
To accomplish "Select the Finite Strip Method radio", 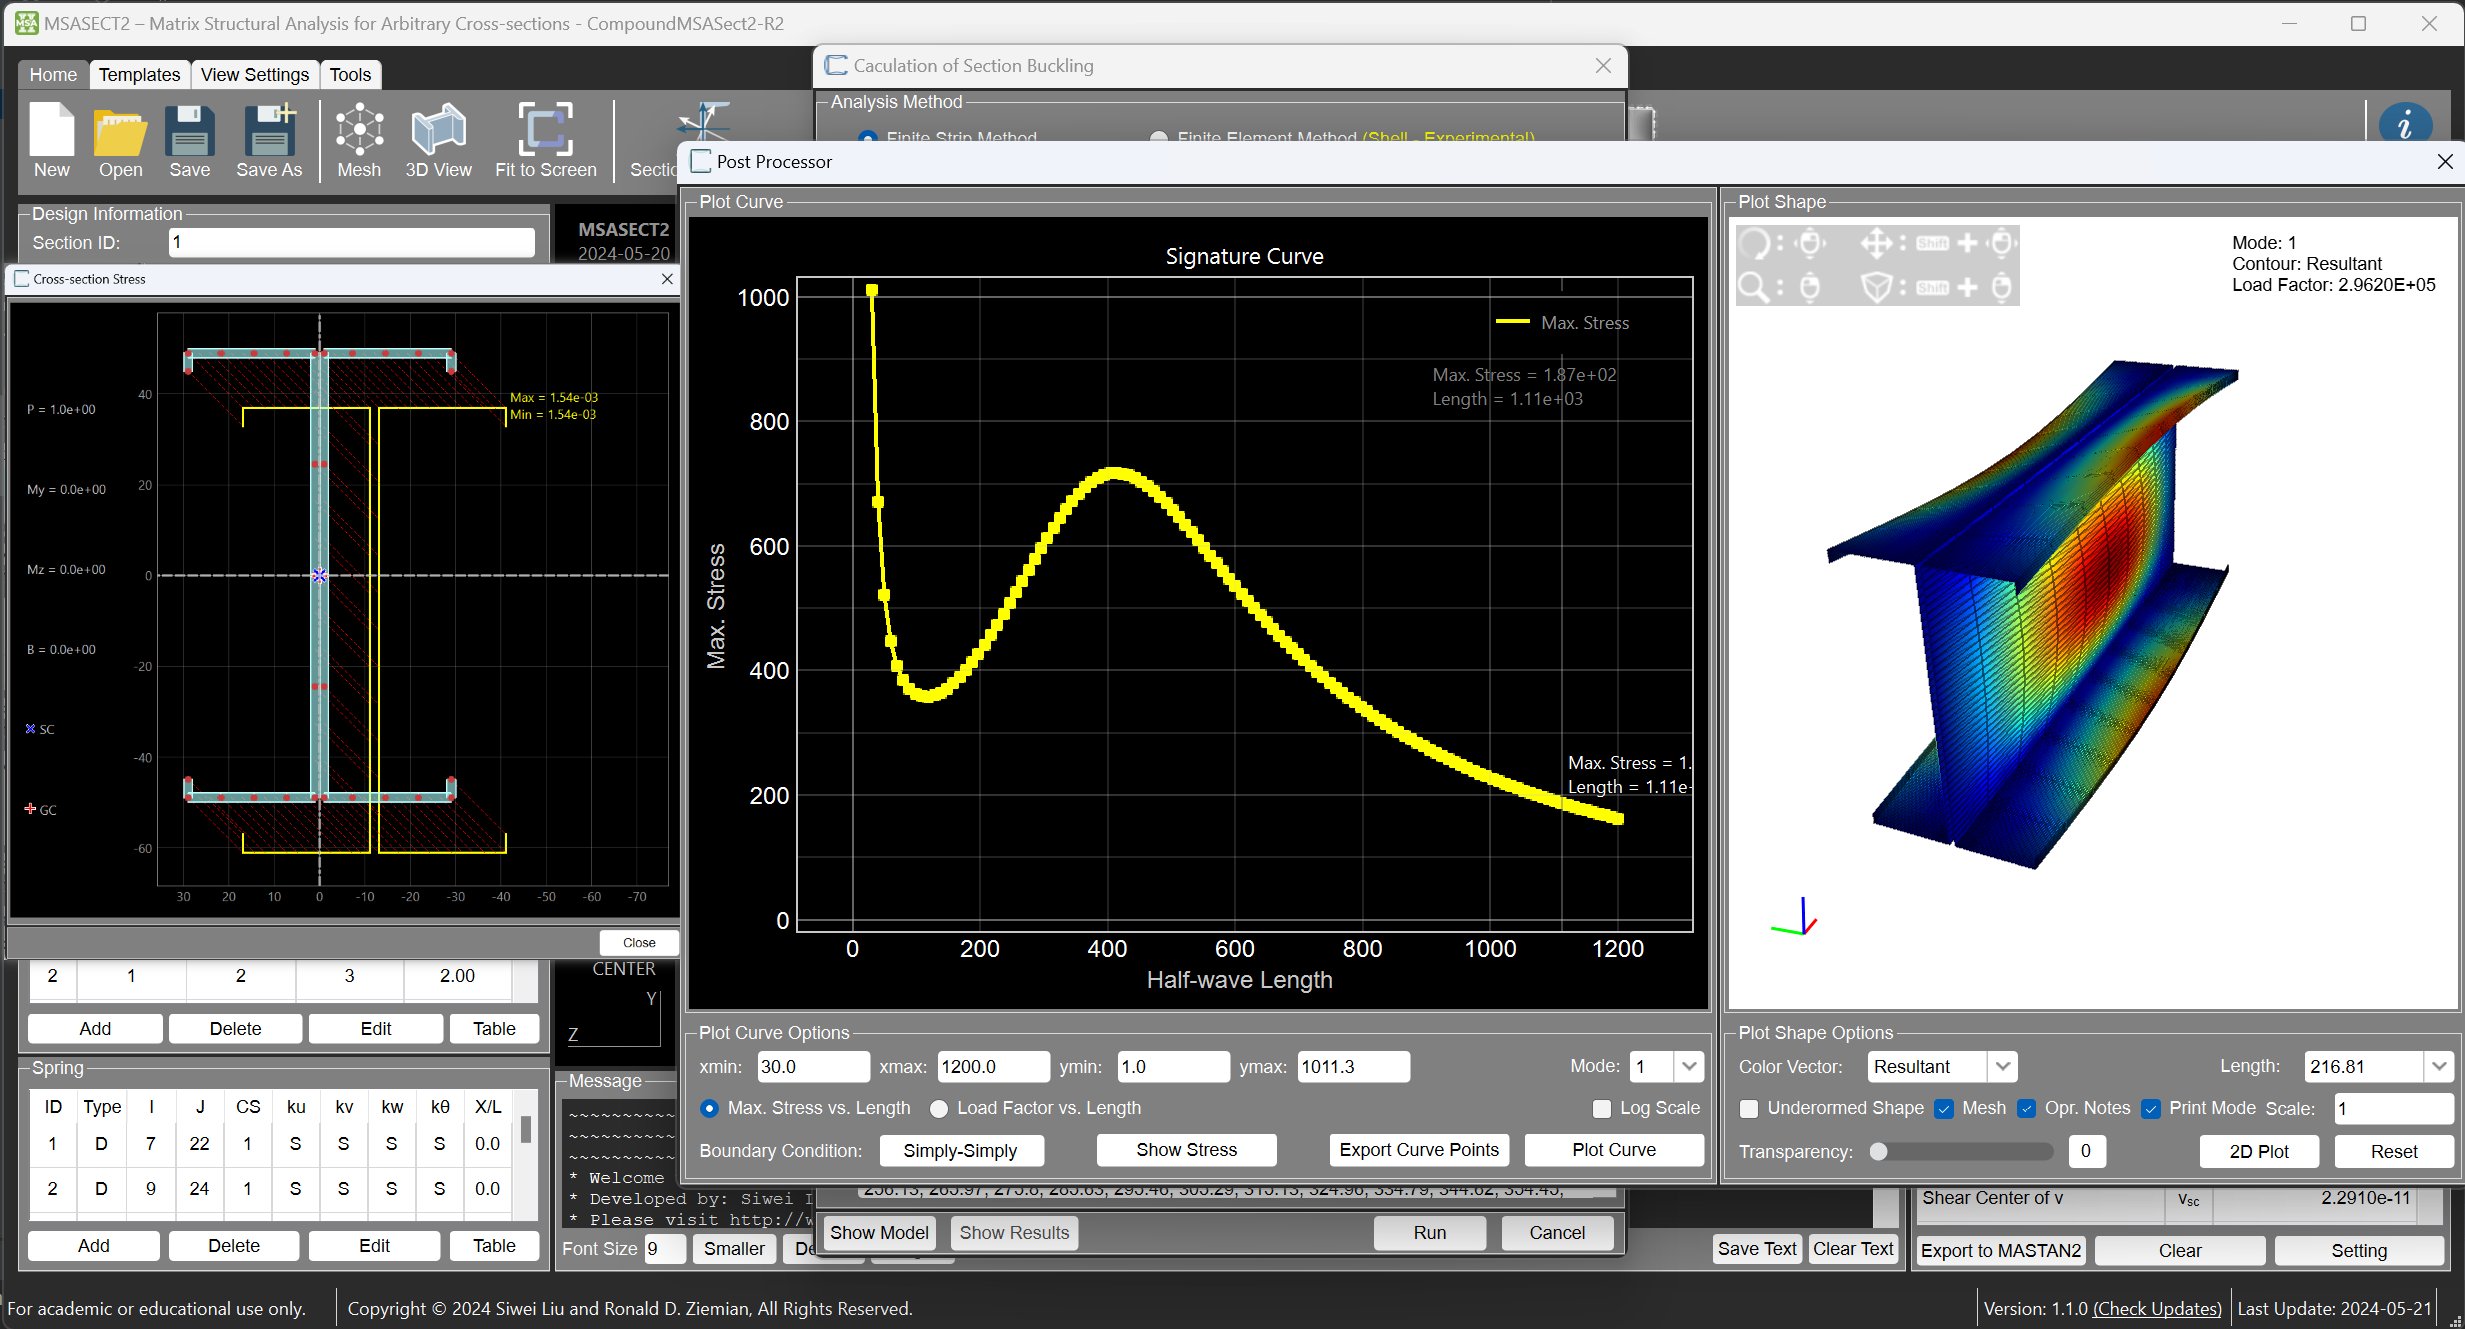I will pyautogui.click(x=867, y=137).
